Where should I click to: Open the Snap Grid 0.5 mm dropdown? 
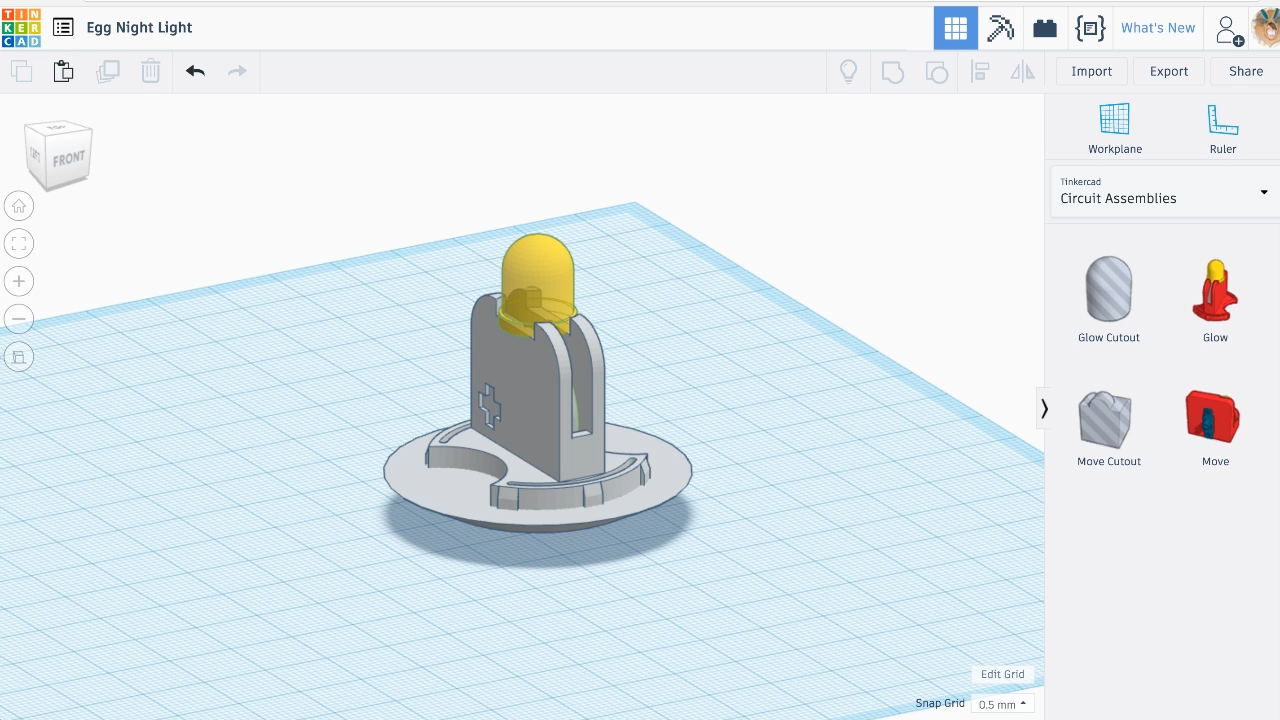coord(1002,705)
